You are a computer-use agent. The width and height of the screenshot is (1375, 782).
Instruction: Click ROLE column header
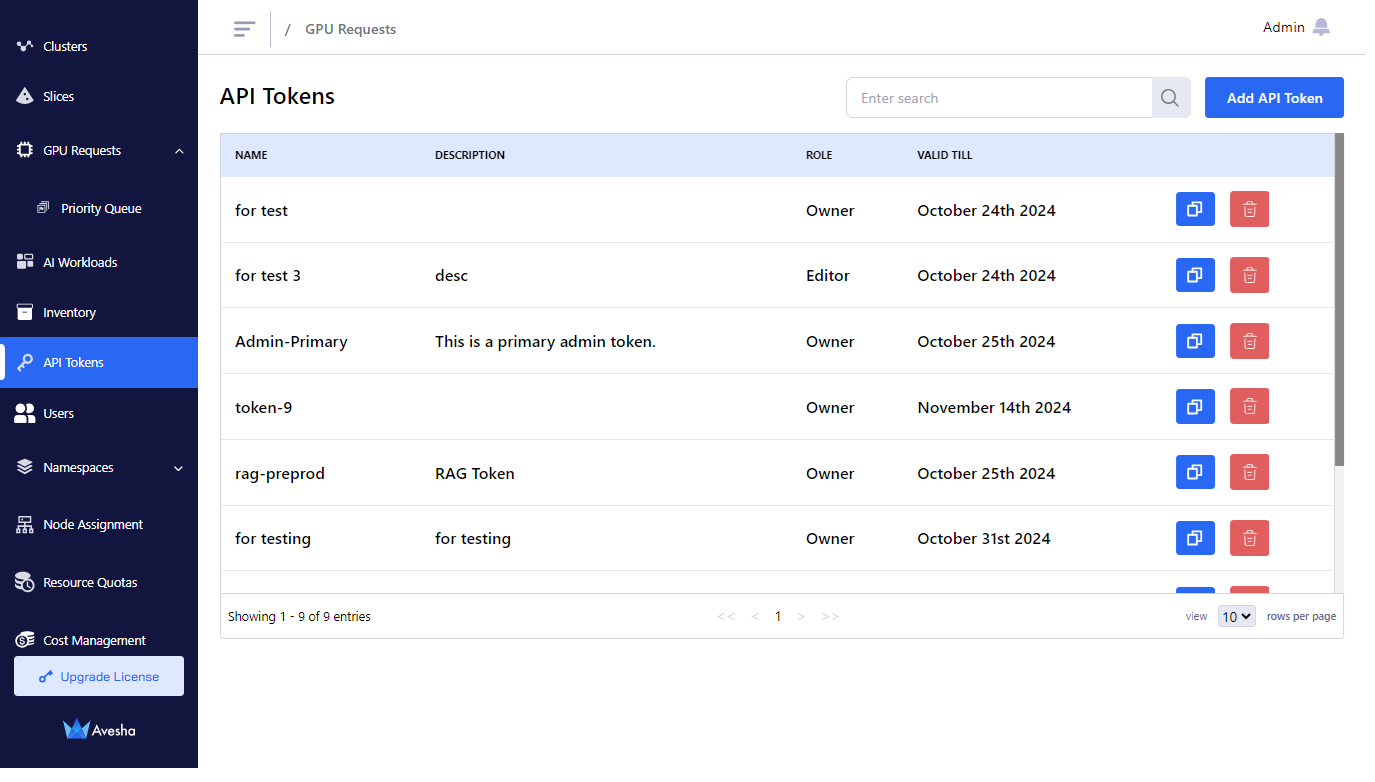pos(819,155)
